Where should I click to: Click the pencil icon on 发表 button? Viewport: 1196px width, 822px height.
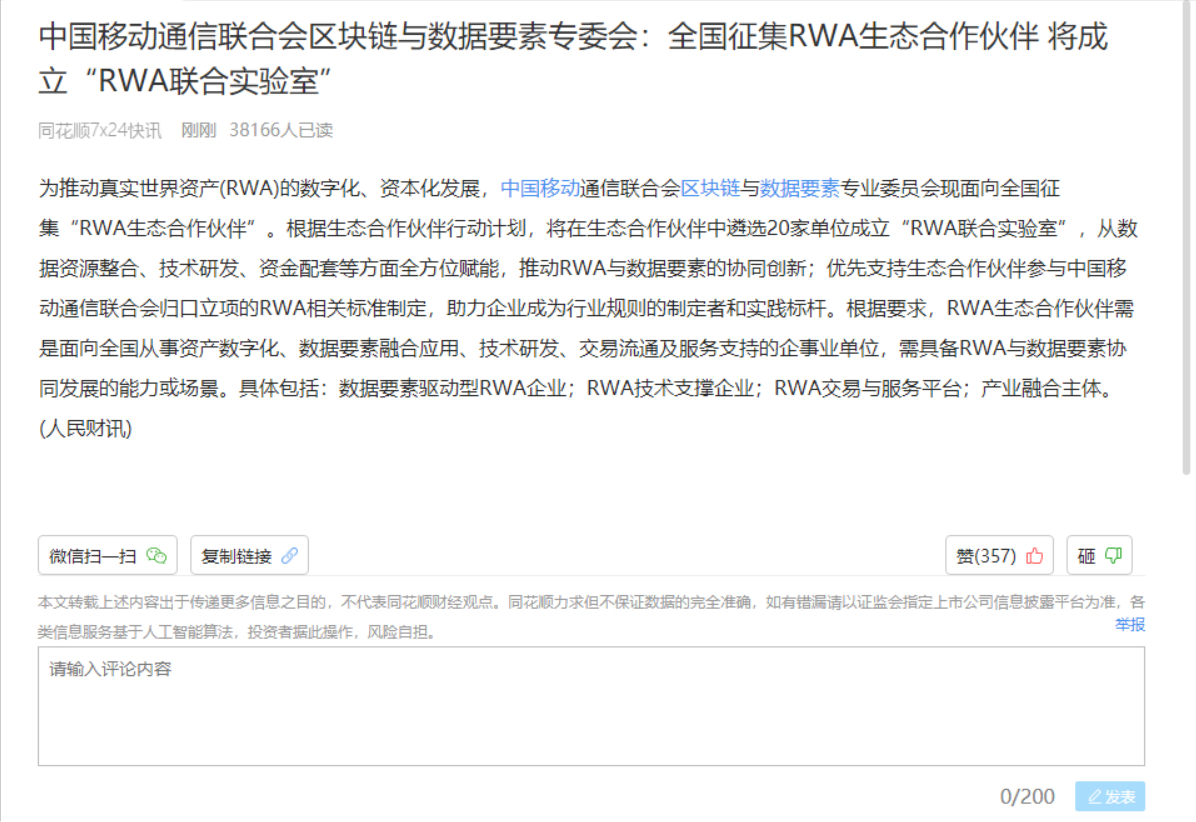(1095, 797)
